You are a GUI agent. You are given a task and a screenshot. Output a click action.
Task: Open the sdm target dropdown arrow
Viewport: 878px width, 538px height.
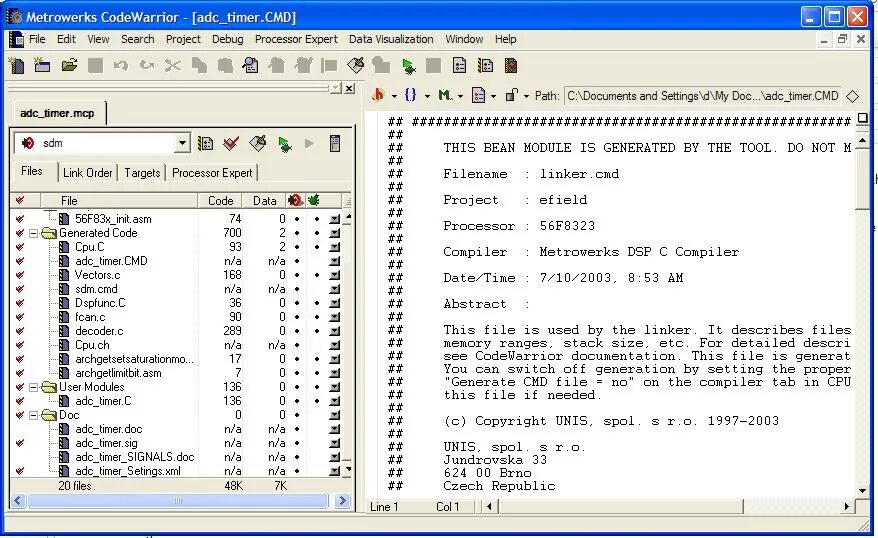click(x=182, y=143)
